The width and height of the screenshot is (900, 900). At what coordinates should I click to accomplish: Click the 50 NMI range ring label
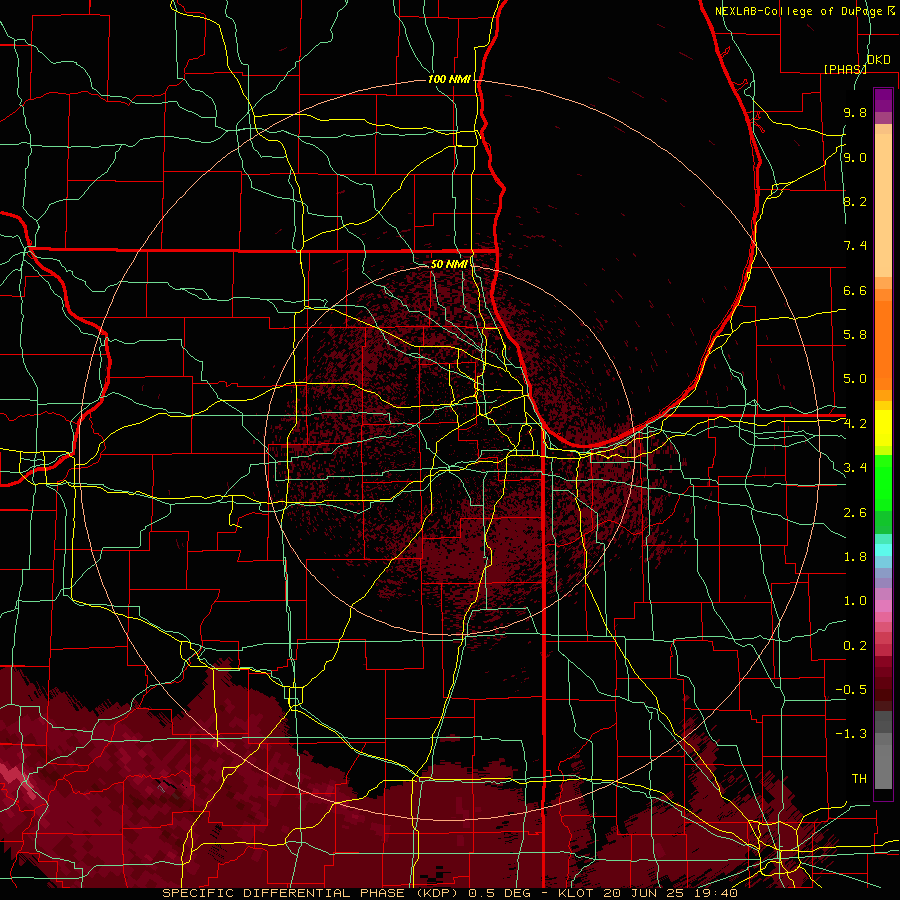pos(449,264)
